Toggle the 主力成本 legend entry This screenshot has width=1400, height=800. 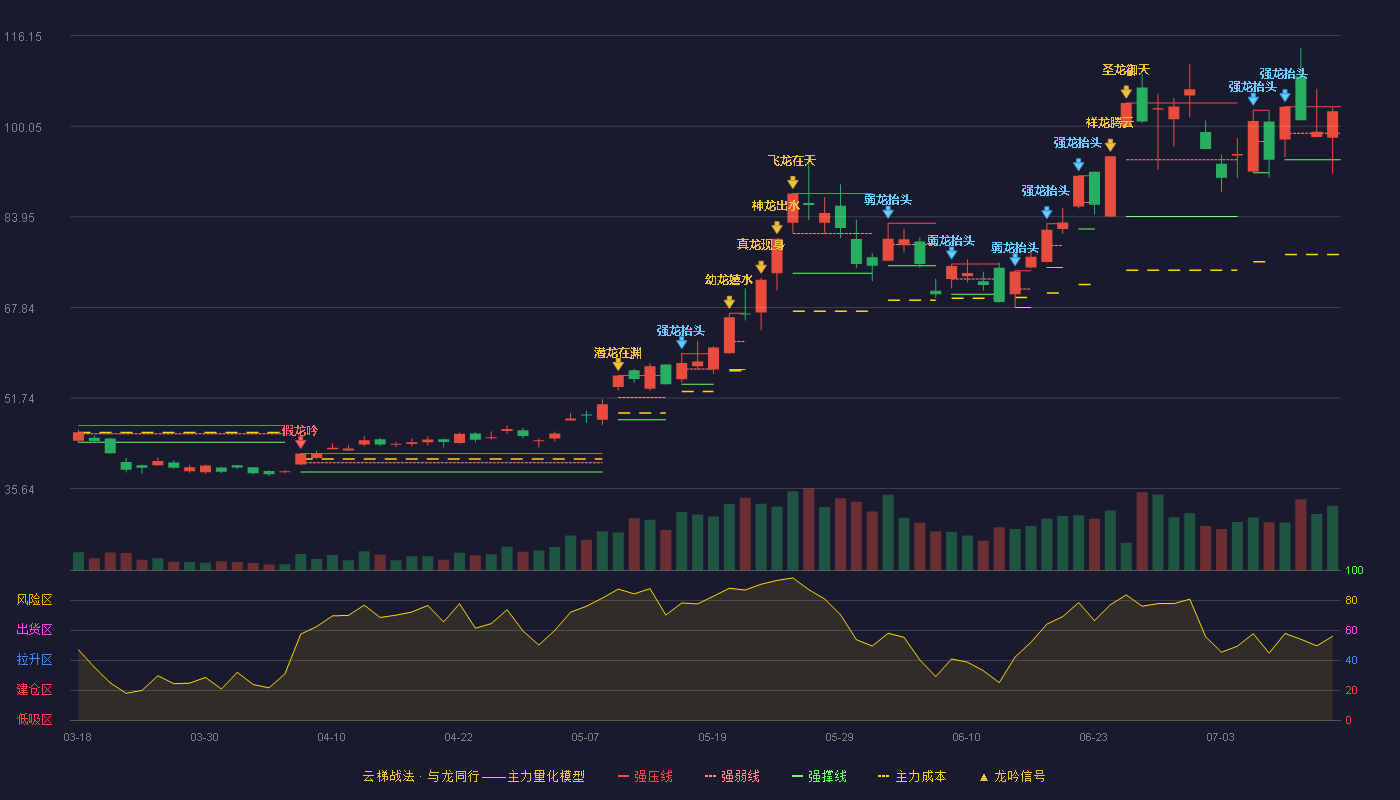(x=912, y=776)
